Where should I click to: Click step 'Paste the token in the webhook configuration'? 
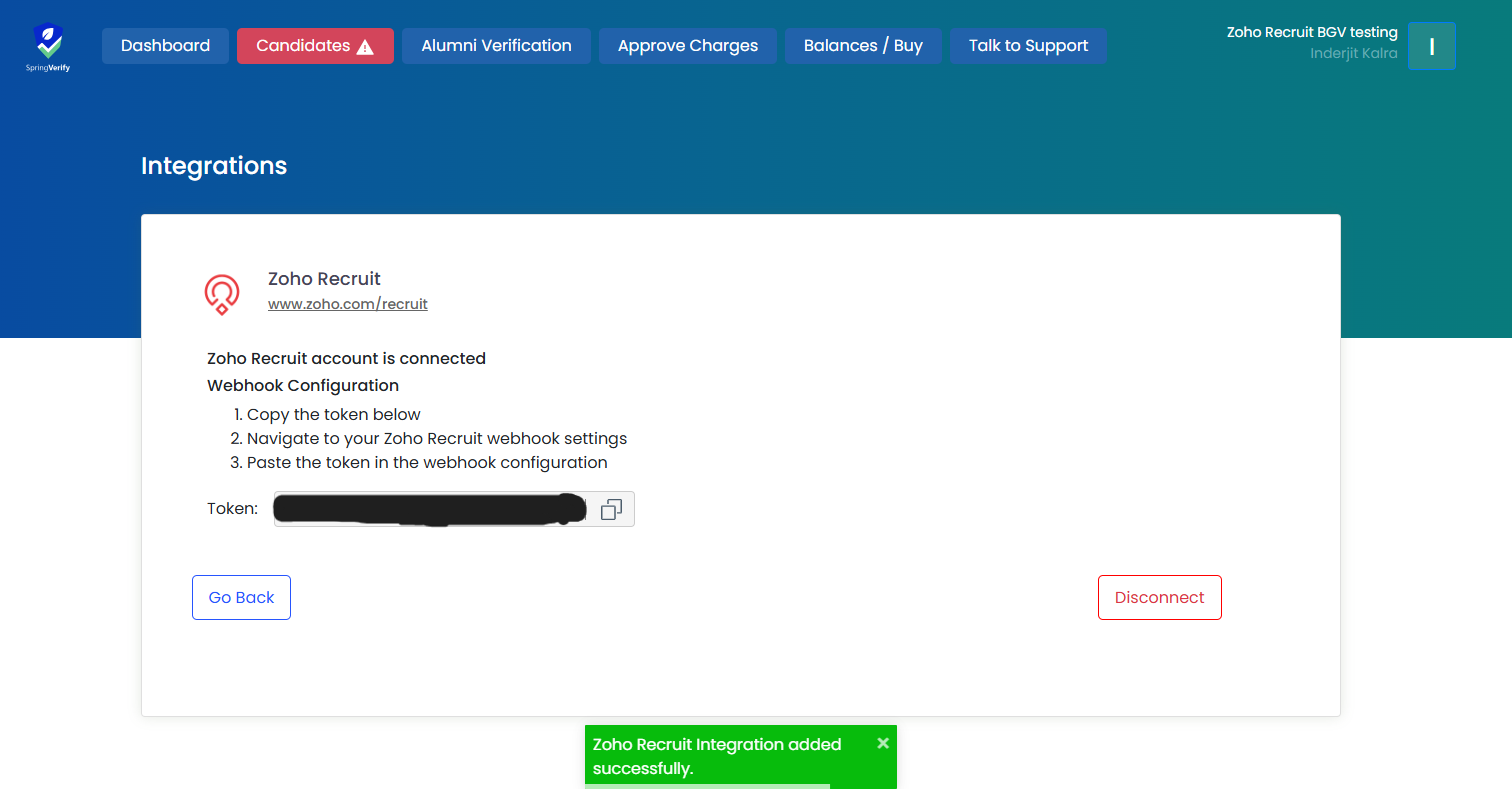tap(427, 462)
